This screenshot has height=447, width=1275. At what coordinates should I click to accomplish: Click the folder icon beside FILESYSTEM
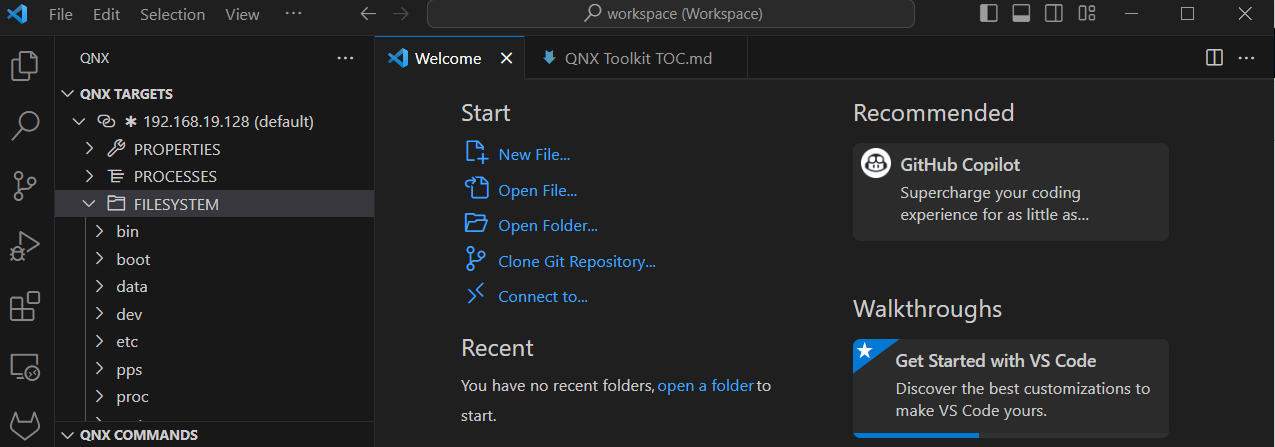coord(116,204)
